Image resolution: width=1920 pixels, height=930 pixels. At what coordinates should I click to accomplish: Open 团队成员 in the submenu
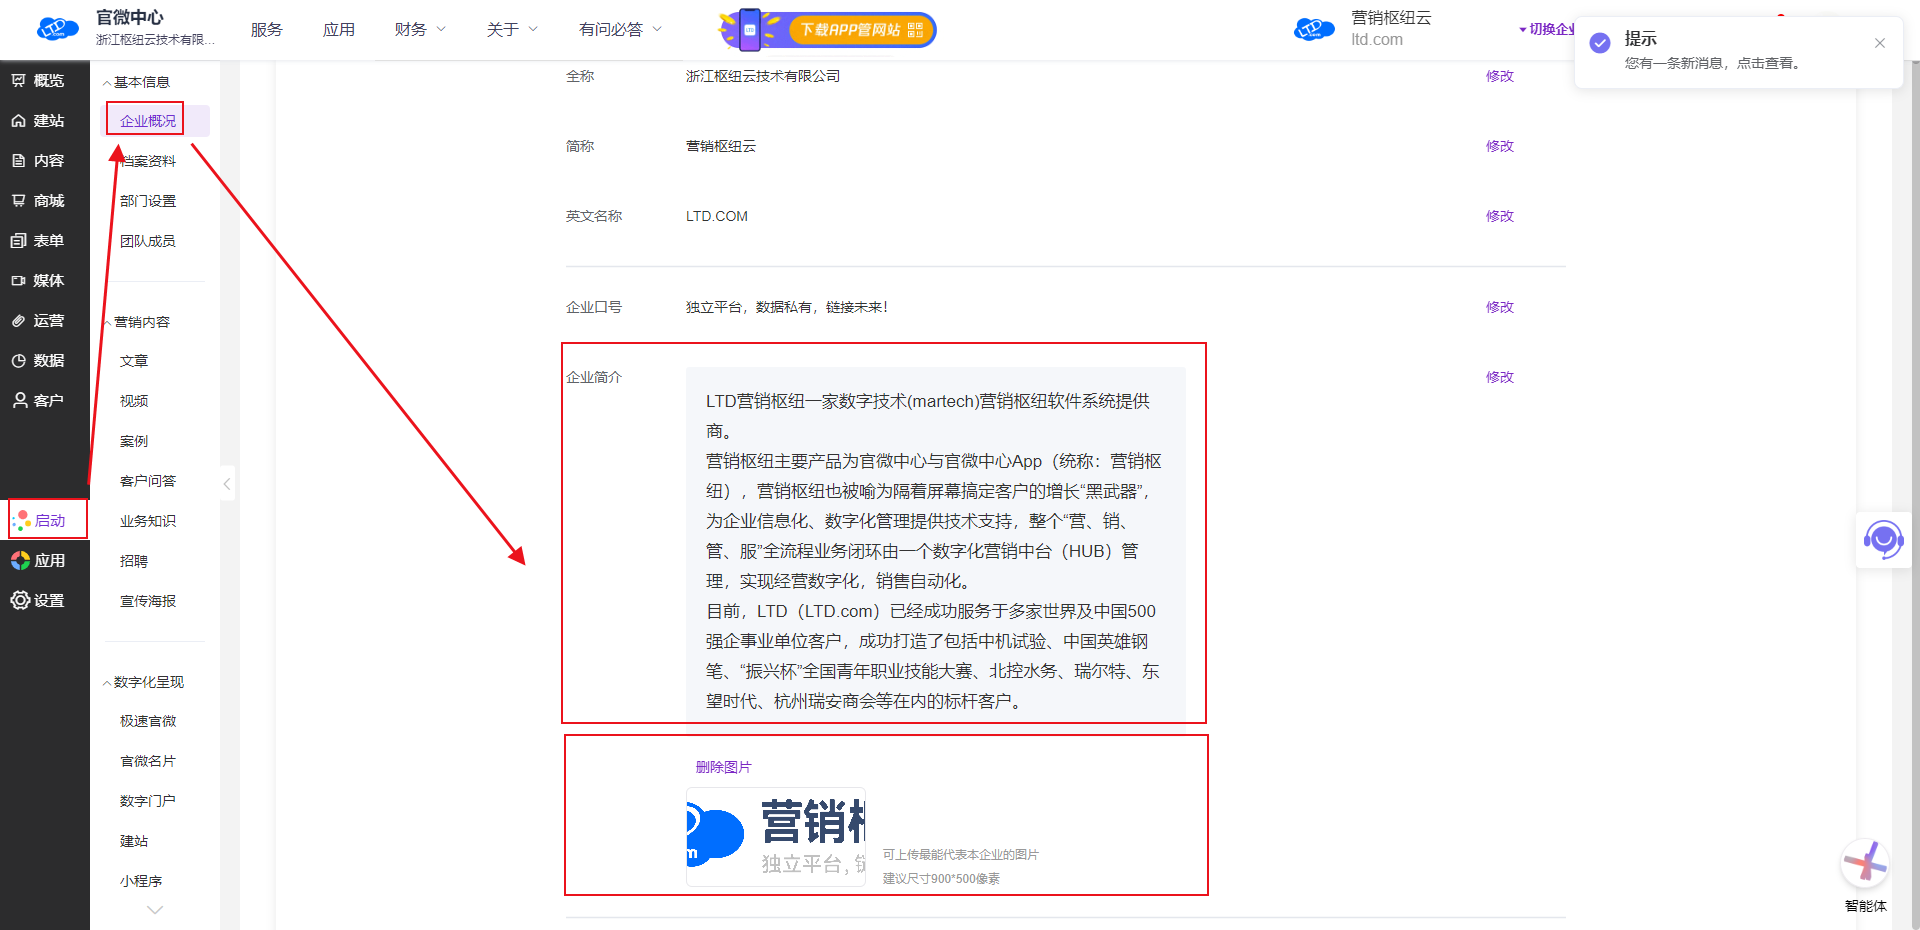click(x=148, y=241)
